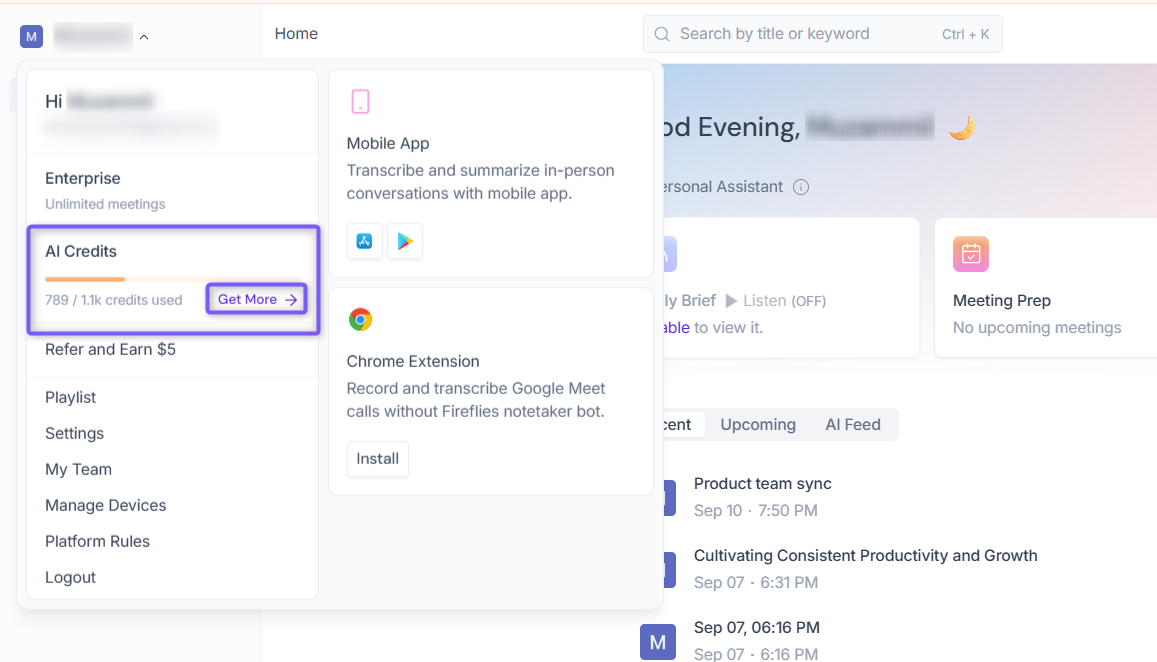Click the search magnifier icon
The width and height of the screenshot is (1157, 662).
tap(662, 34)
